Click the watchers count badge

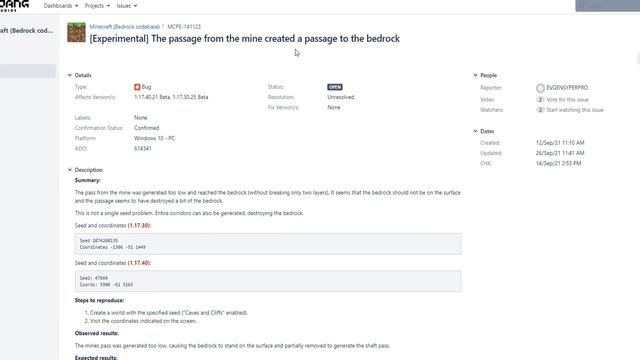540,110
